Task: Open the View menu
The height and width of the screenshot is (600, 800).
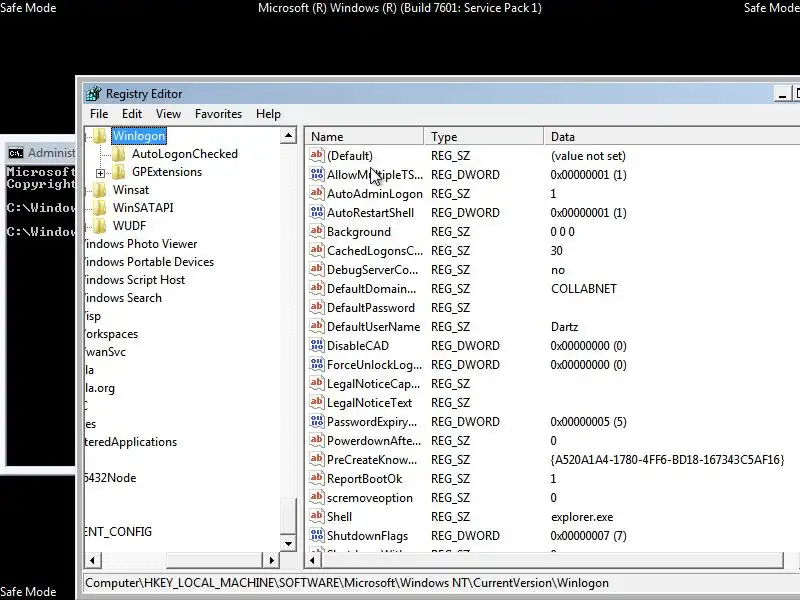Action: point(168,114)
